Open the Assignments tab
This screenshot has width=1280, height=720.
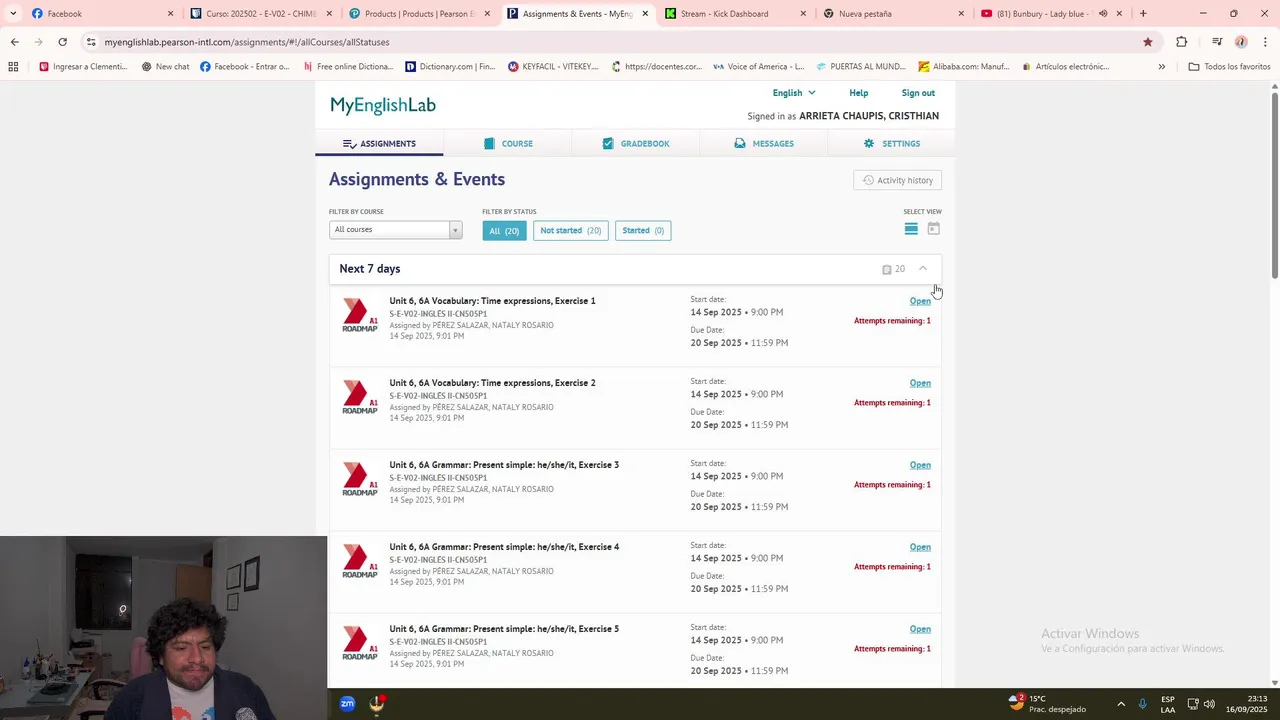(x=379, y=143)
